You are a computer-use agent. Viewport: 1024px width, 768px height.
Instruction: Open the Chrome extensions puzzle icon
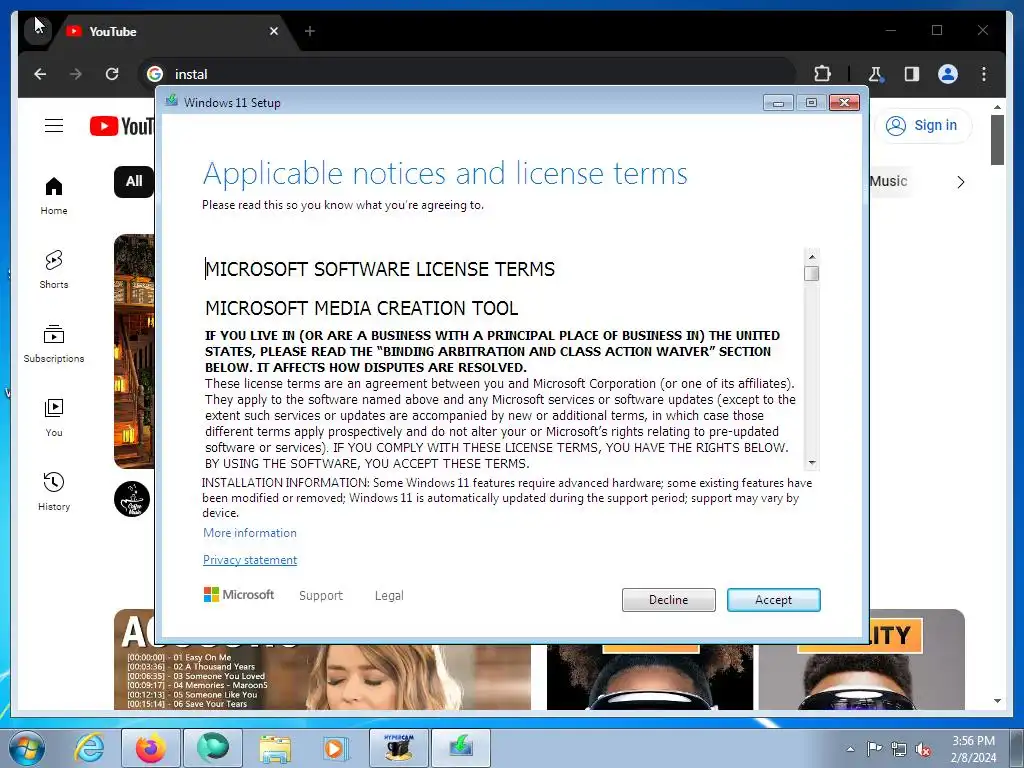[822, 74]
